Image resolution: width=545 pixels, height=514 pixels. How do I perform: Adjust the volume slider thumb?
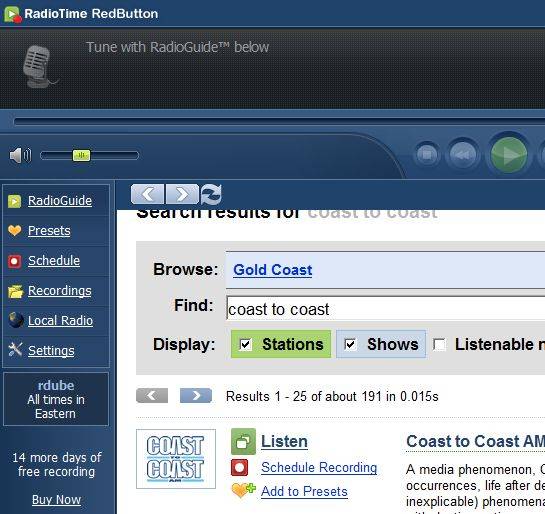[x=81, y=155]
